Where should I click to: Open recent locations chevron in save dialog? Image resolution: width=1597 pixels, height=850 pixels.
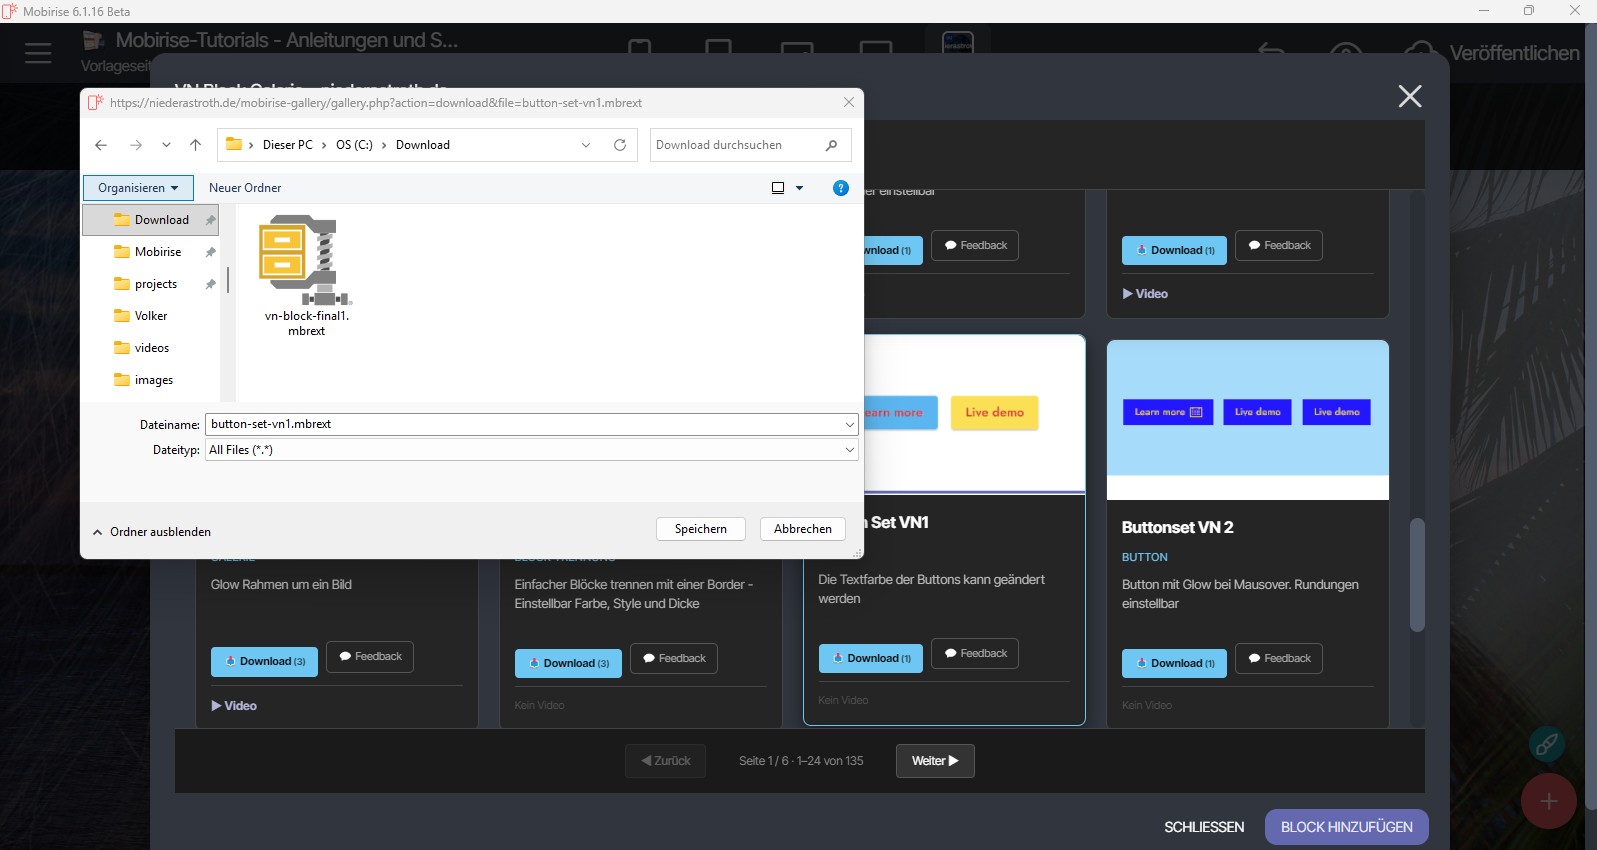click(x=166, y=145)
